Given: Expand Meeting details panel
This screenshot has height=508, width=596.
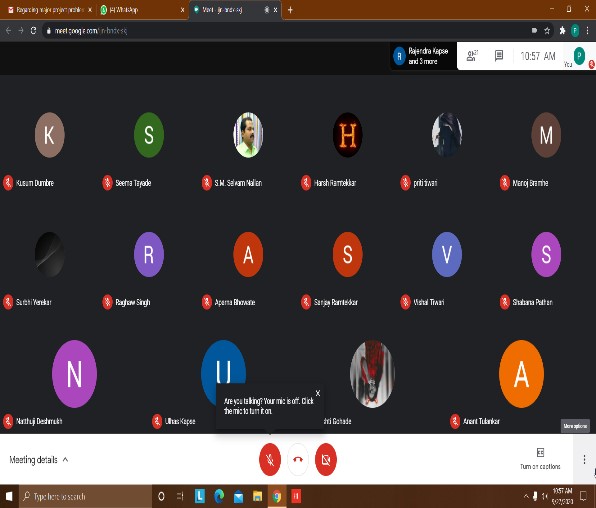Looking at the screenshot, I should pos(39,460).
